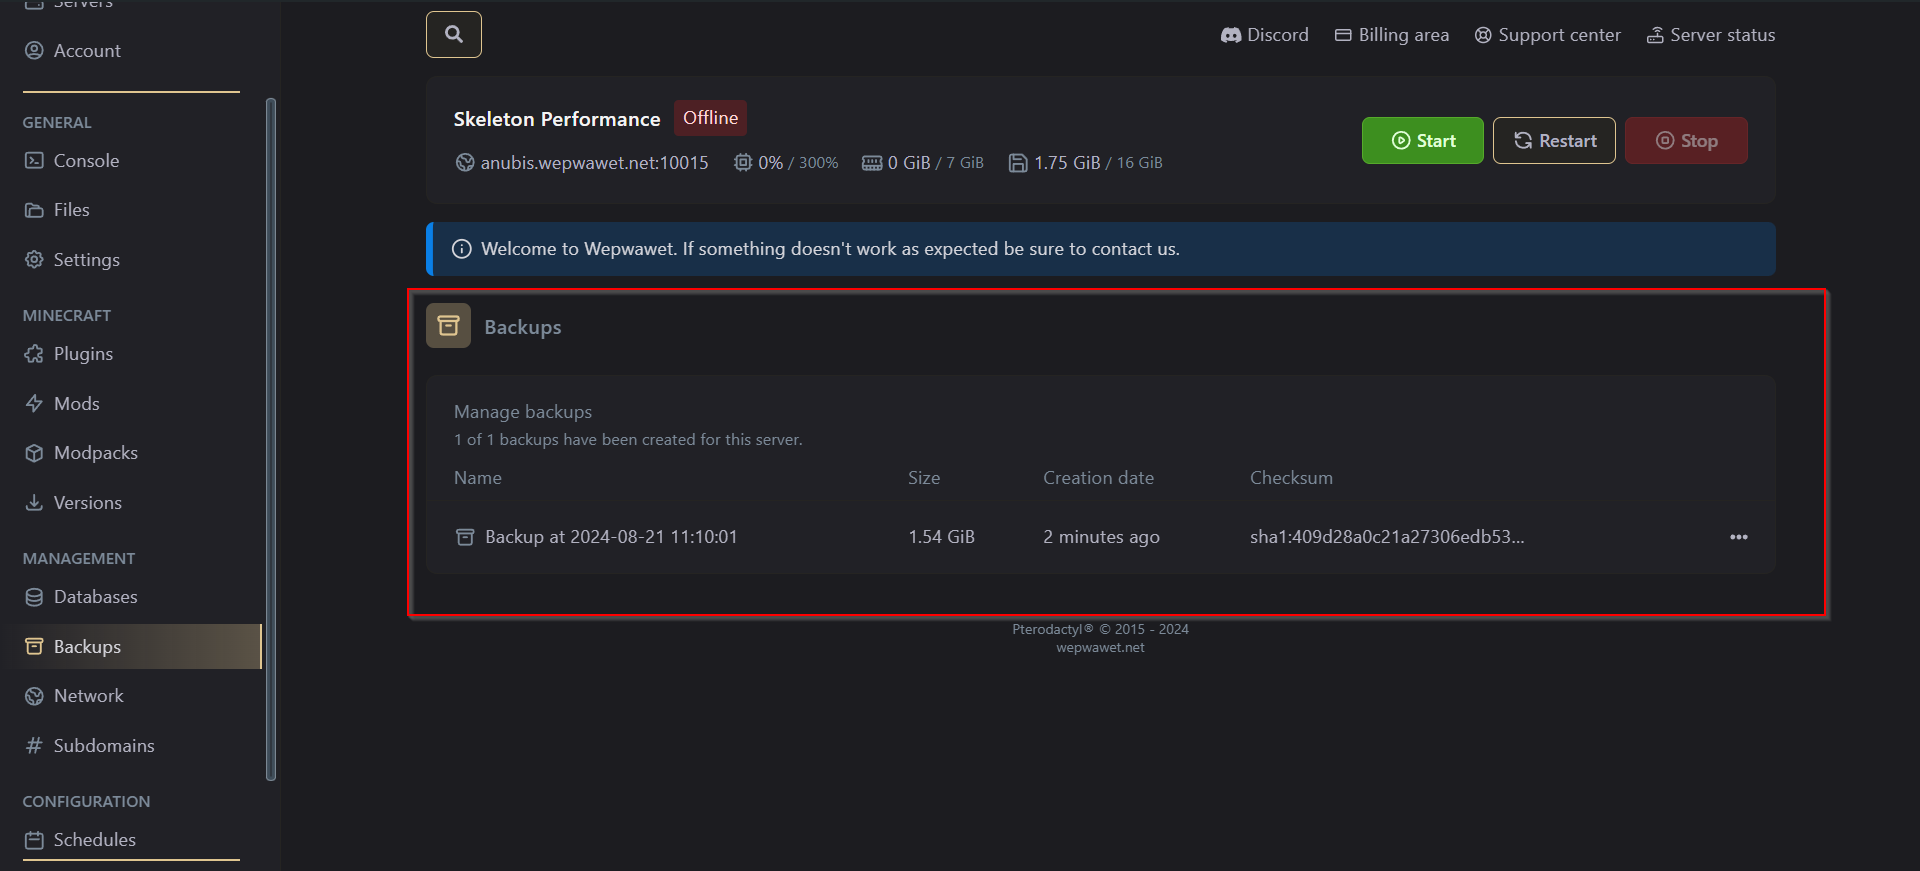Click the sha1 checksum value

pyautogui.click(x=1387, y=537)
